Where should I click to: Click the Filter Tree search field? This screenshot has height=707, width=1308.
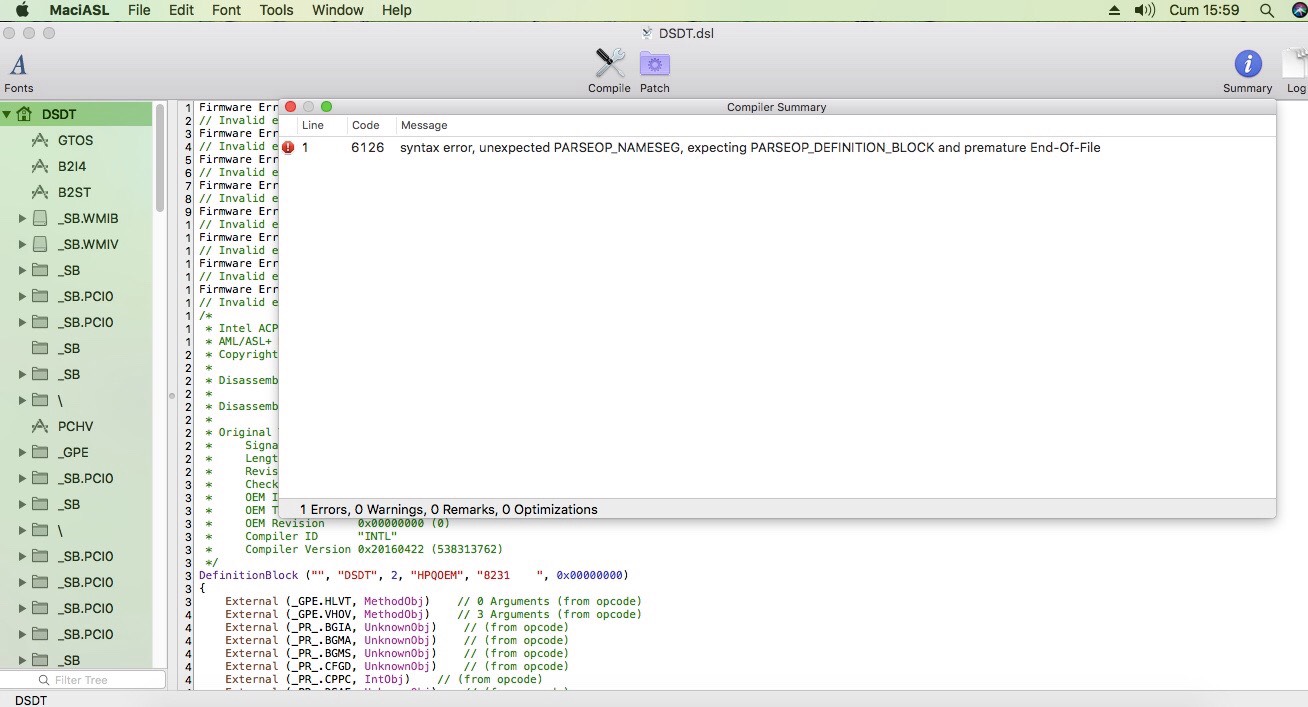point(82,680)
